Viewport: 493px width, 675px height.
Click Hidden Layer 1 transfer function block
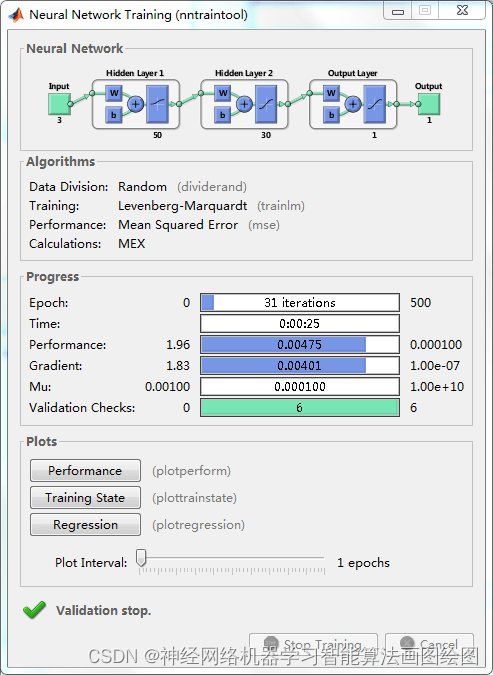click(x=157, y=104)
